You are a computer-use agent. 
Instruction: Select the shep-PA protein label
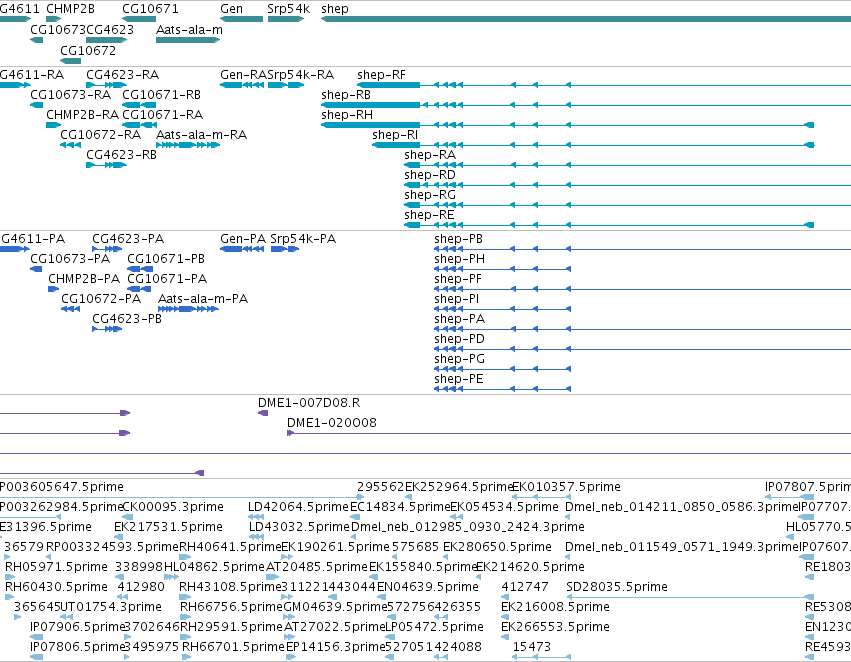460,319
